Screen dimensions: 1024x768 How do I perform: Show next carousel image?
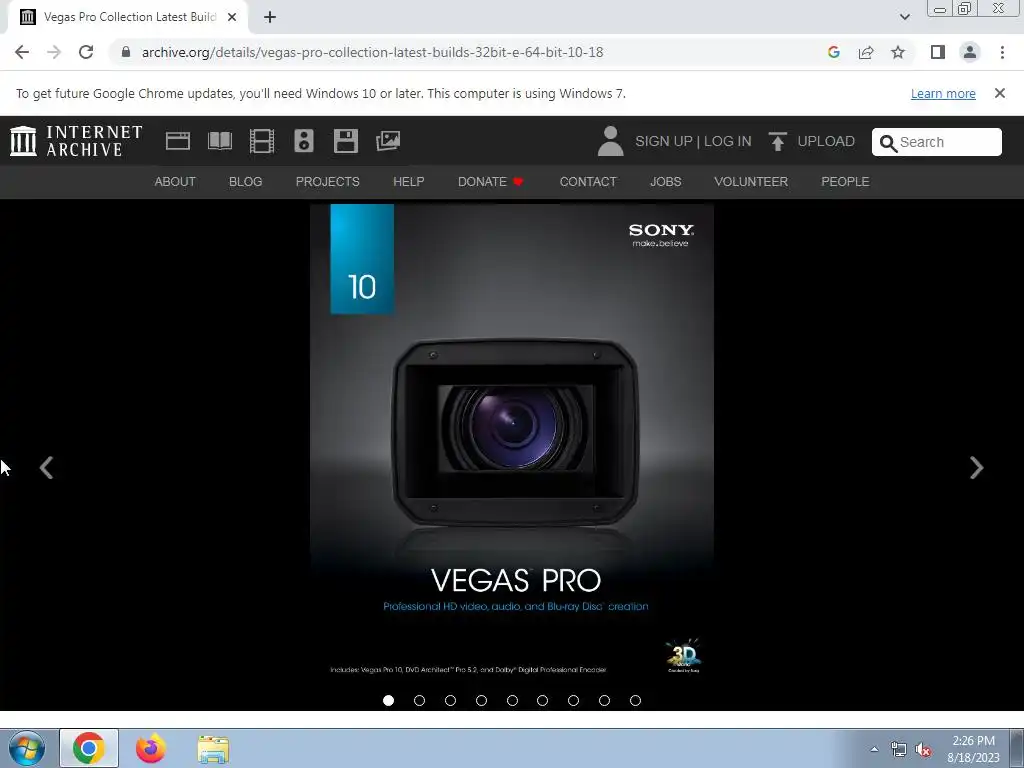[x=976, y=468]
